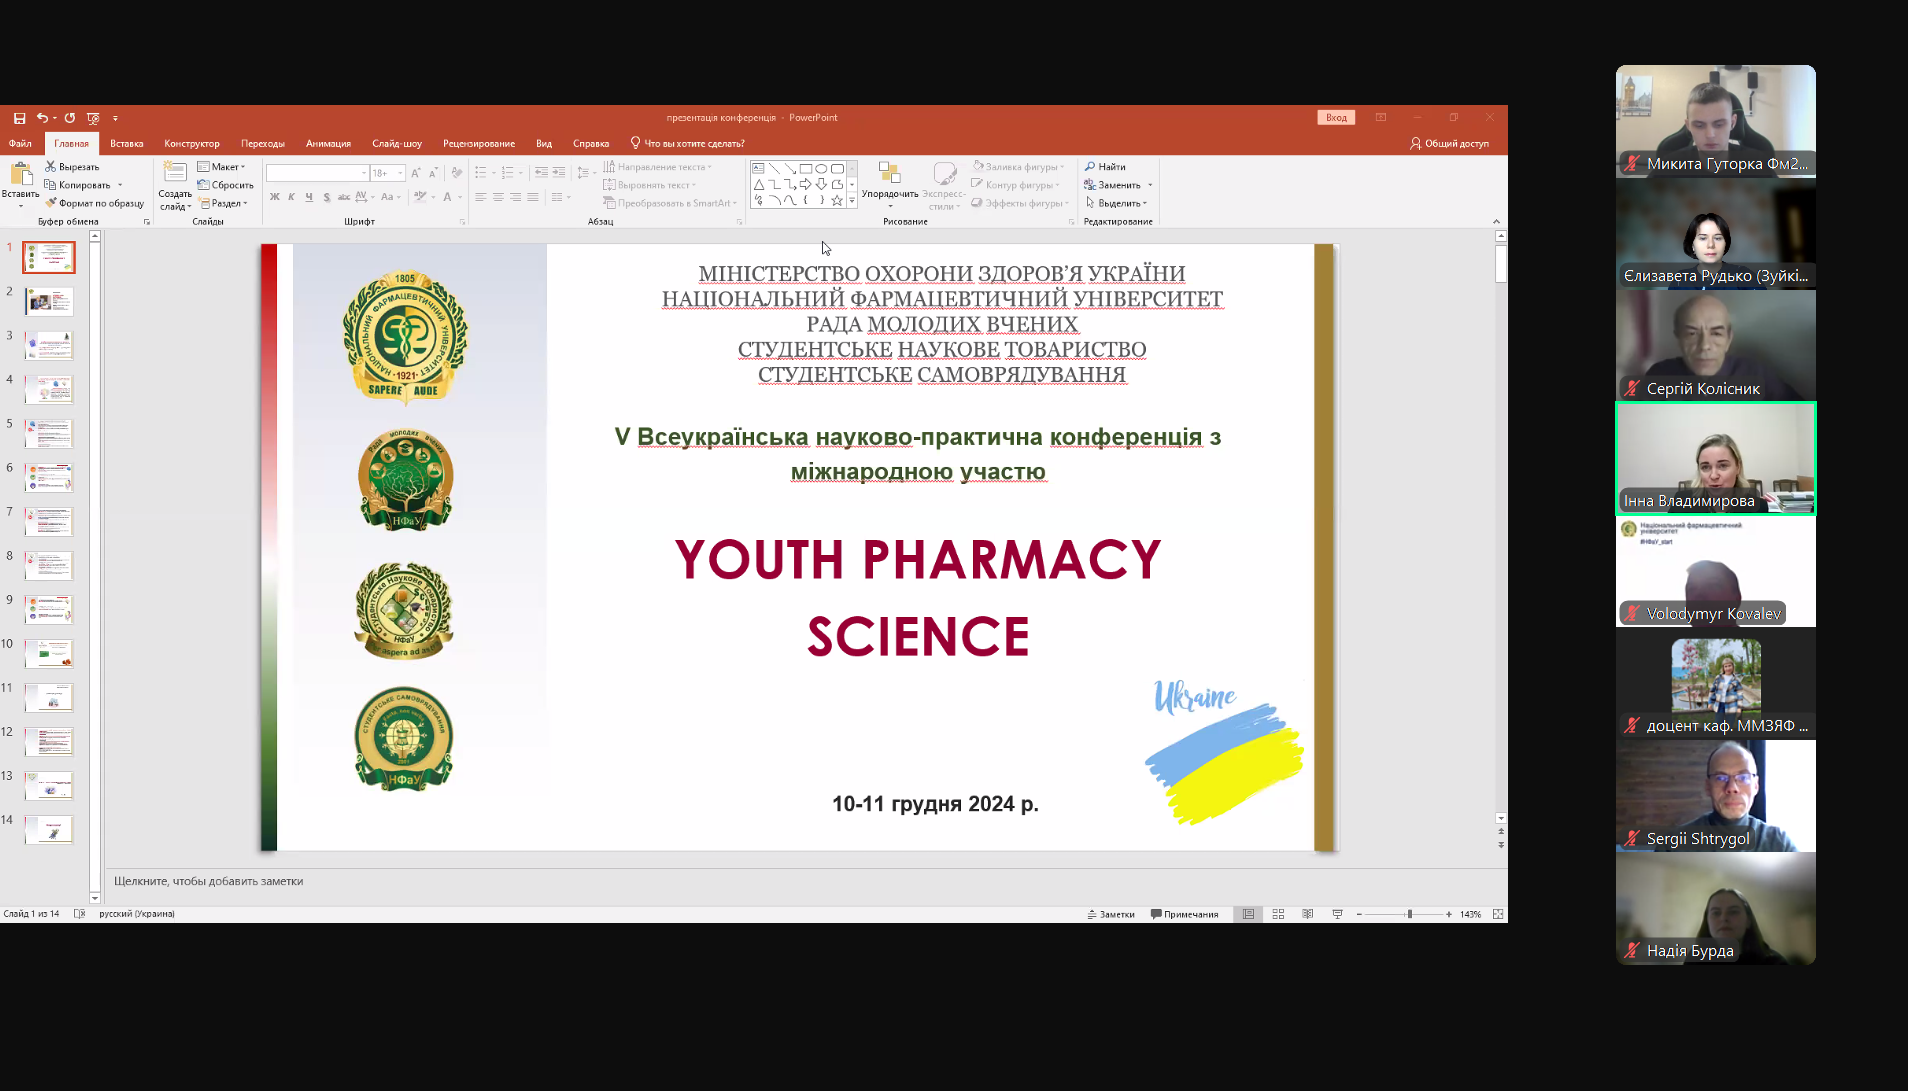The height and width of the screenshot is (1091, 1908).
Task: Open Reading view from status bar
Action: [x=1308, y=914]
